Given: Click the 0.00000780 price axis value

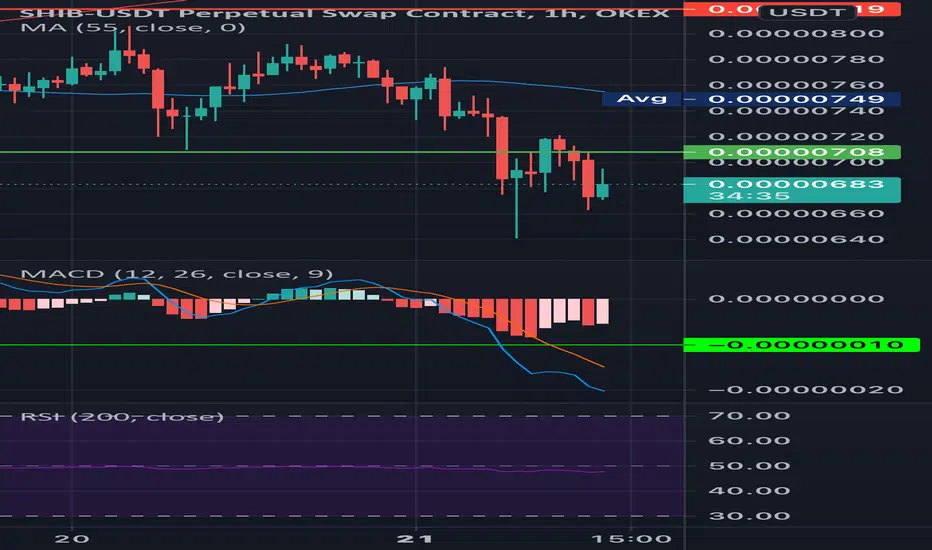Looking at the screenshot, I should point(796,59).
